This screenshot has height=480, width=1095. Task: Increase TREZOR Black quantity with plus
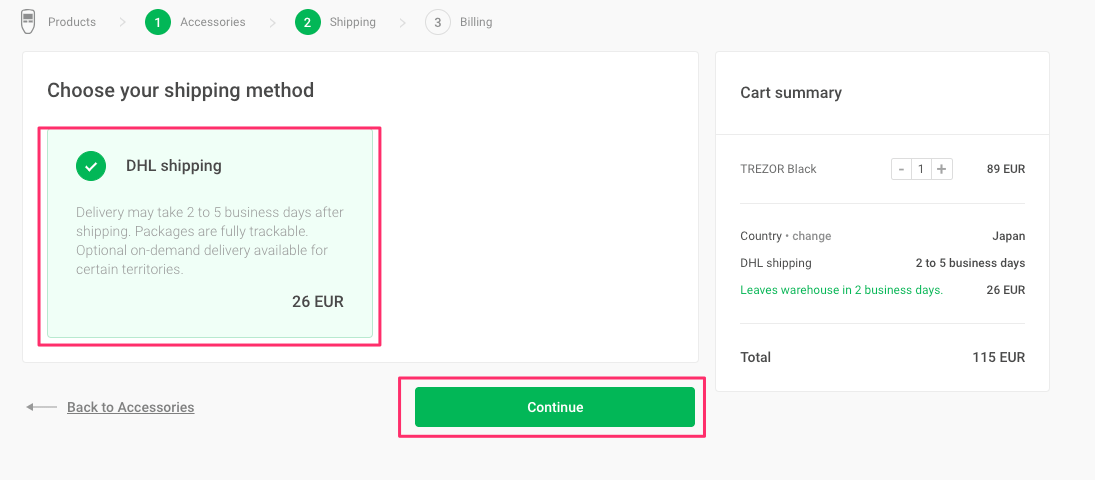942,169
